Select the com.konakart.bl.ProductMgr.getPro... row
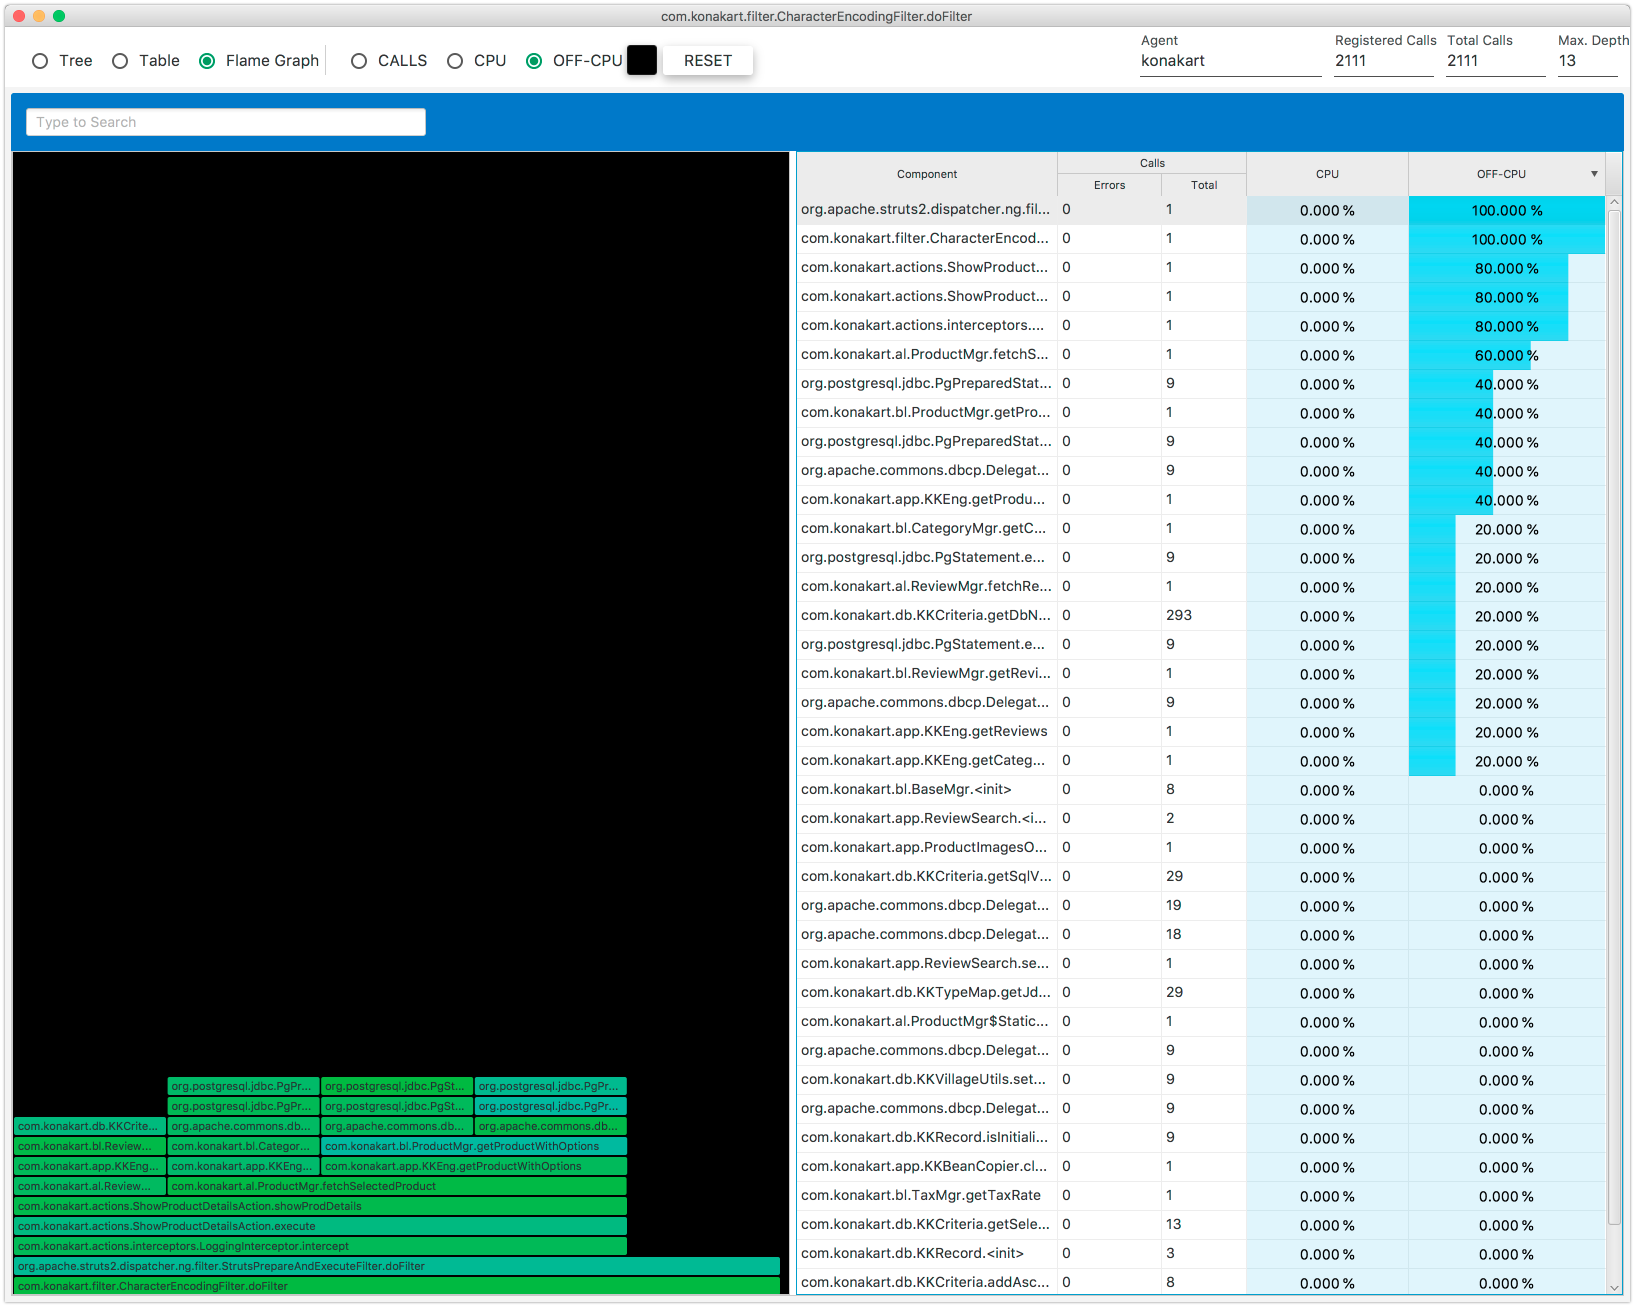This screenshot has width=1635, height=1307. pyautogui.click(x=1201, y=413)
